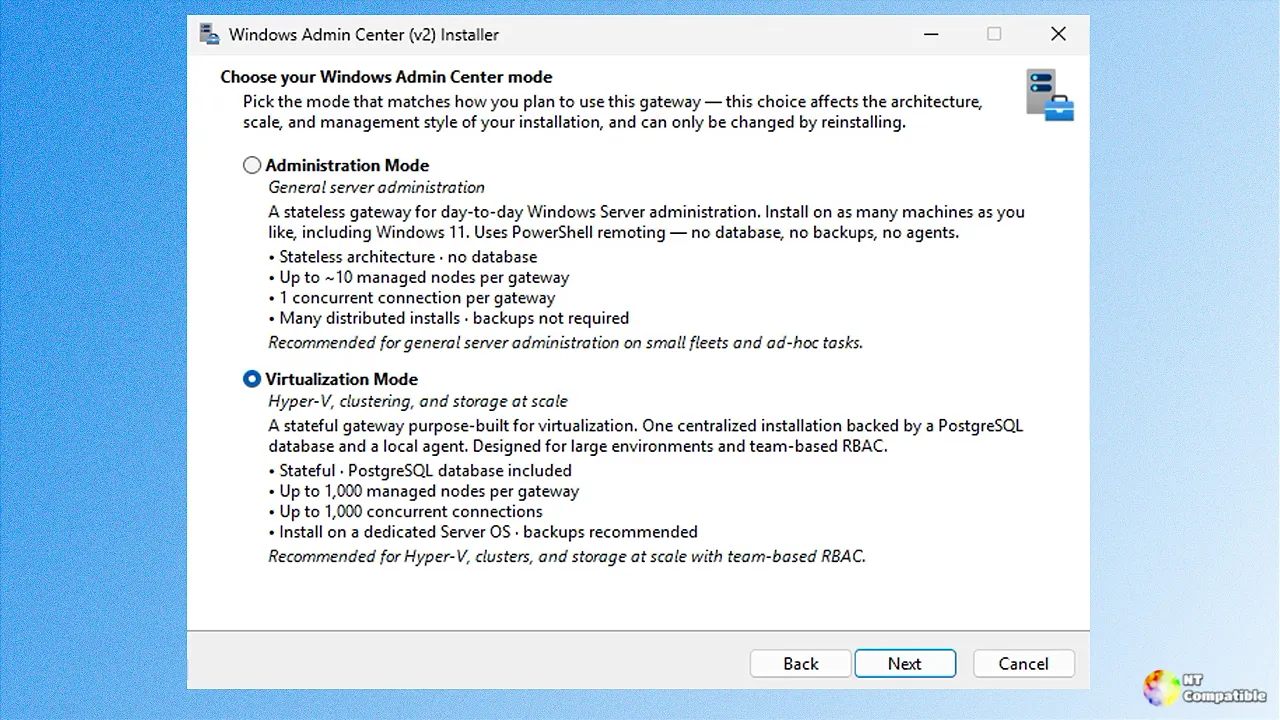Click the Next button
Screen dimensions: 1280x720
pos(905,663)
